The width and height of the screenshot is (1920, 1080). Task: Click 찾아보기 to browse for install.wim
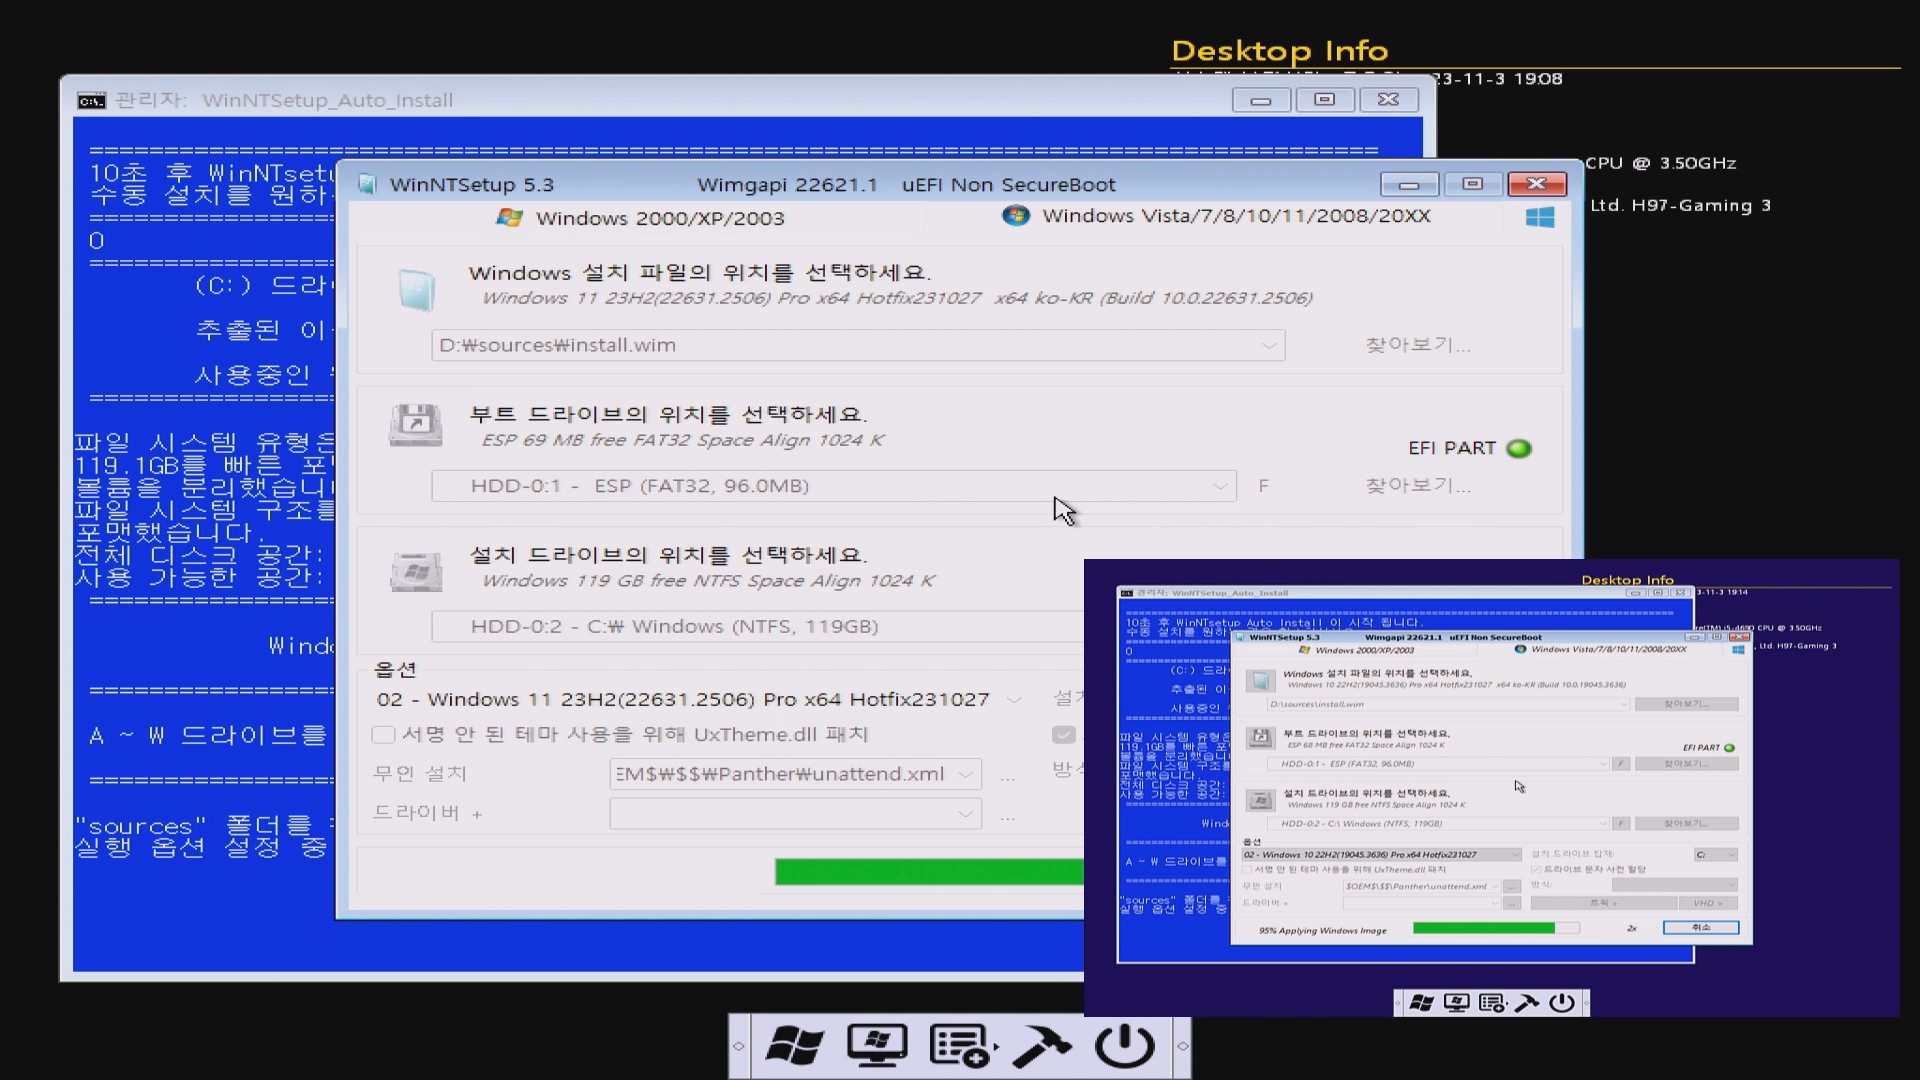click(x=1418, y=345)
